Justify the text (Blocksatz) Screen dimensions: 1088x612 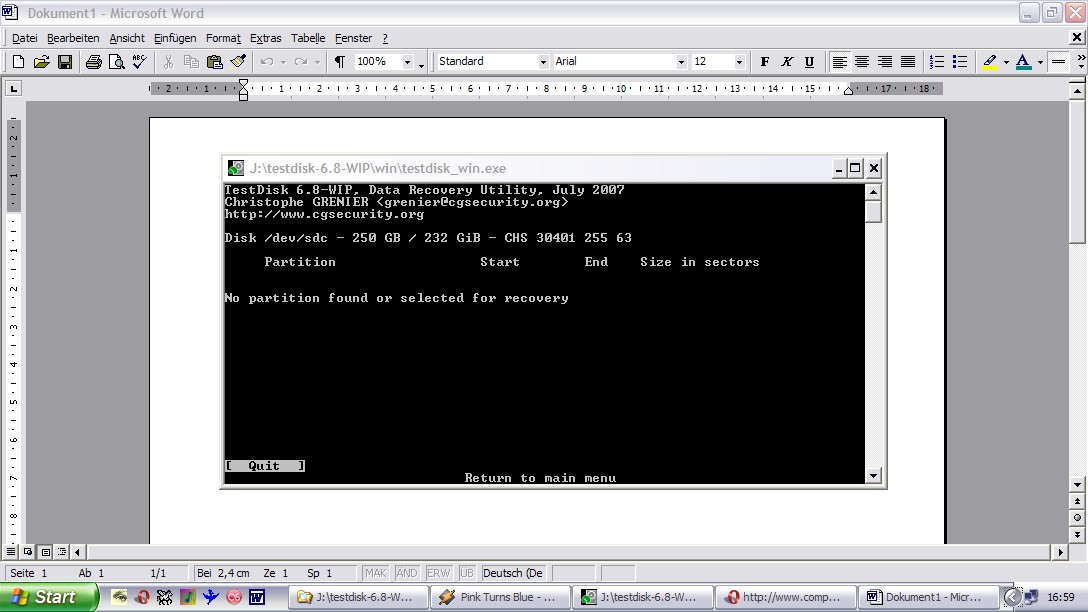(908, 62)
